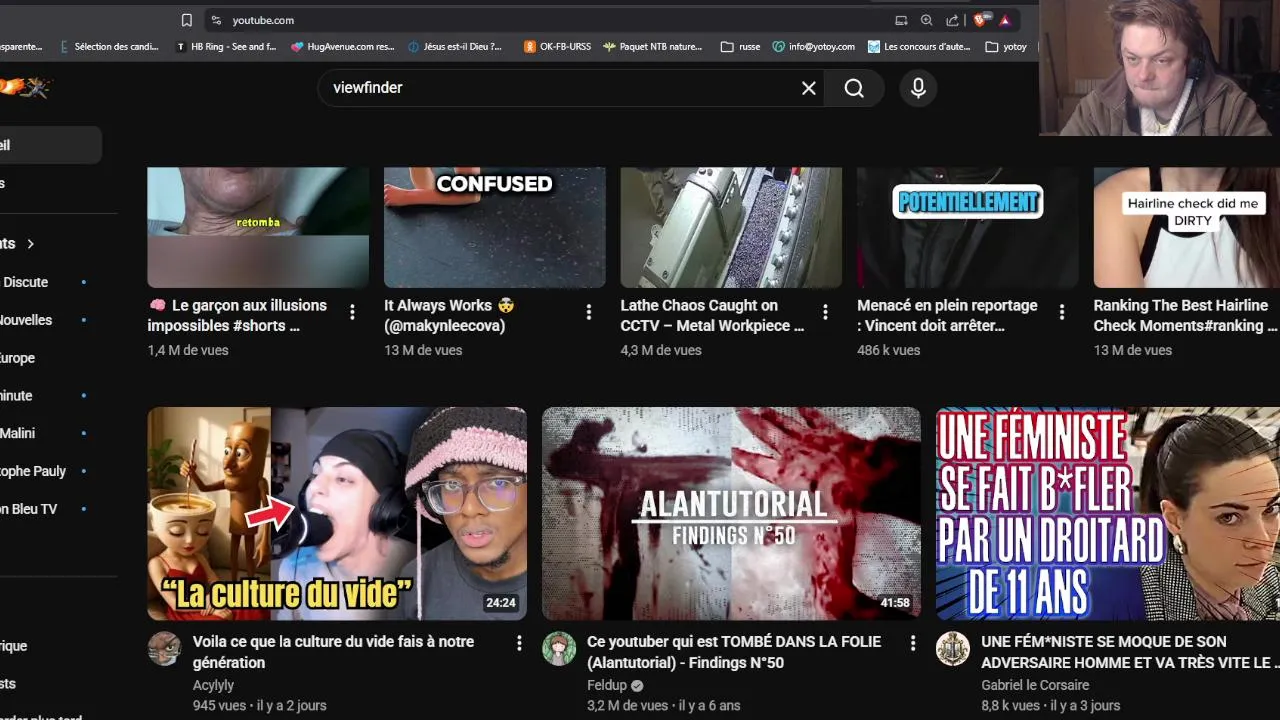
Task: Open the Acylyly channel name link
Action: pos(213,685)
